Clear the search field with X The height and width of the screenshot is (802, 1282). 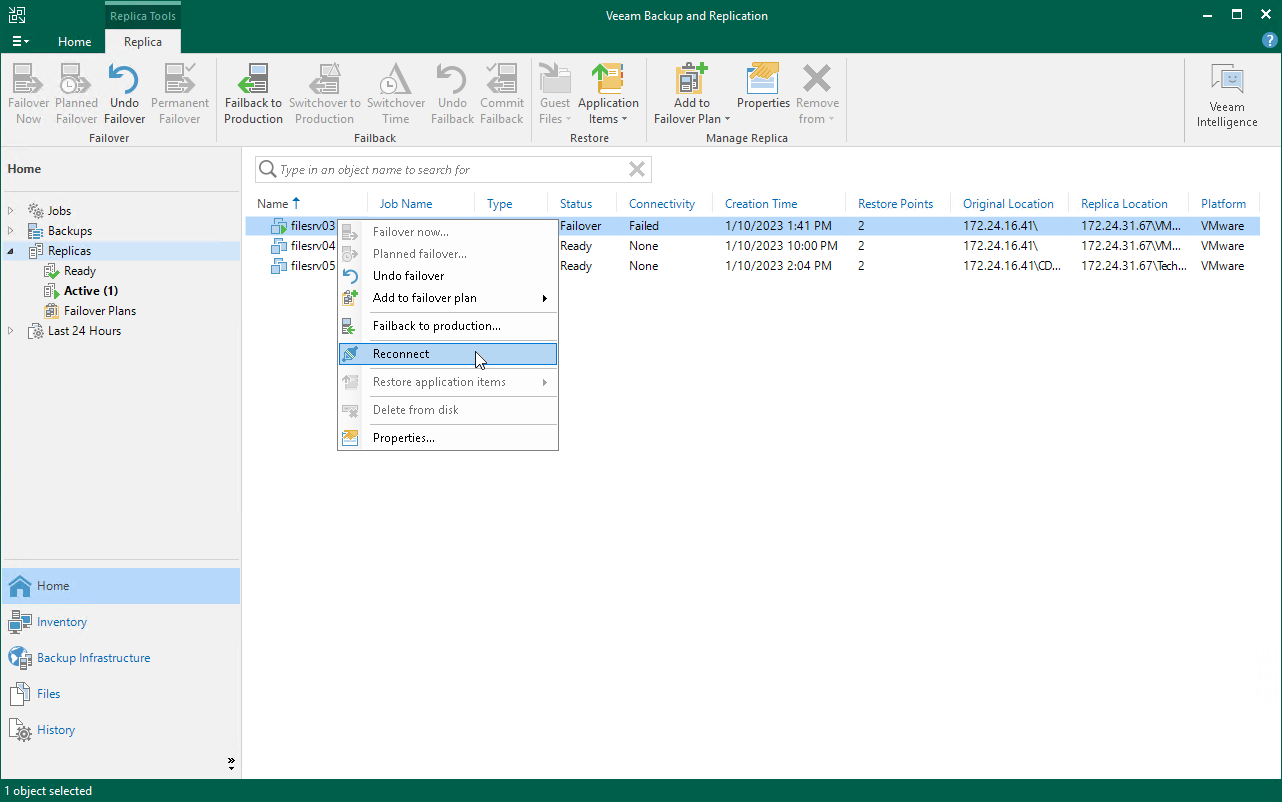click(x=636, y=170)
